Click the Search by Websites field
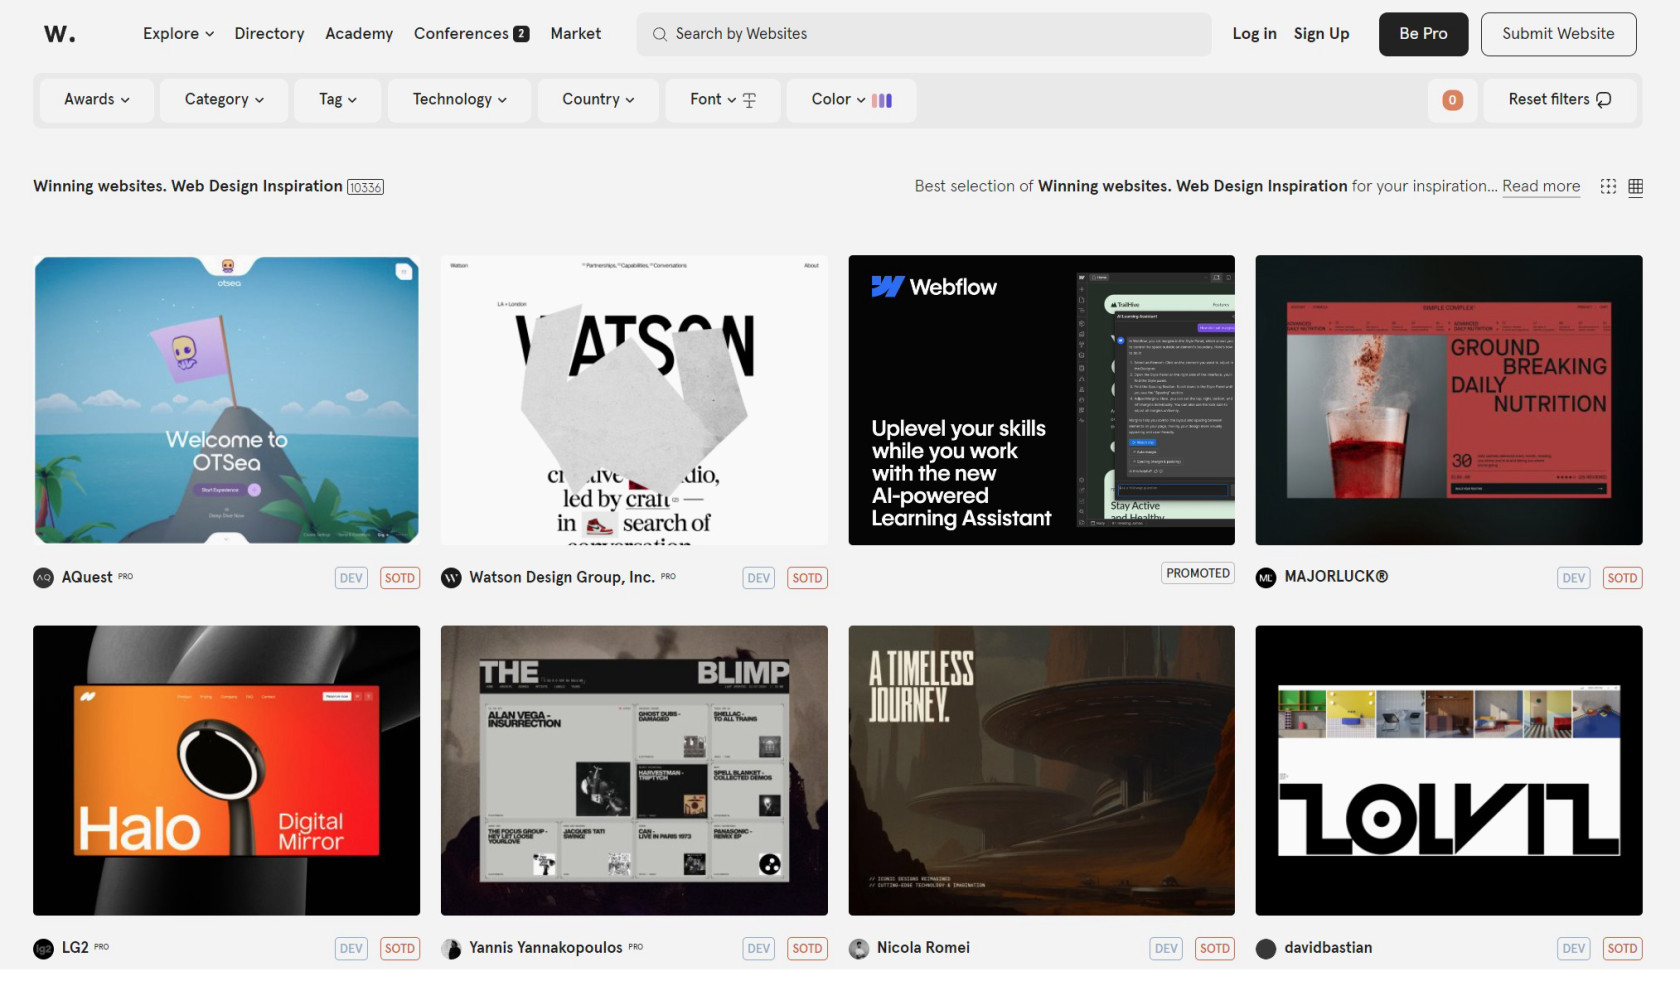Viewport: 1680px width, 986px height. pyautogui.click(x=924, y=34)
